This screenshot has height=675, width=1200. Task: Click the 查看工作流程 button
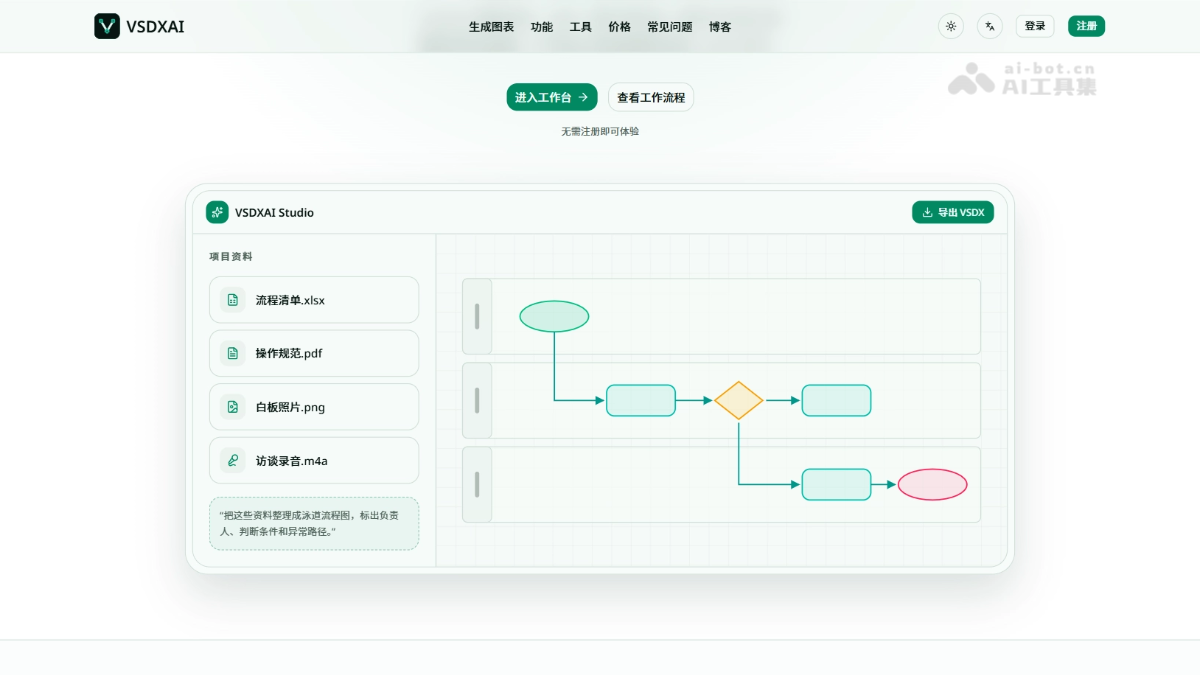tap(651, 97)
